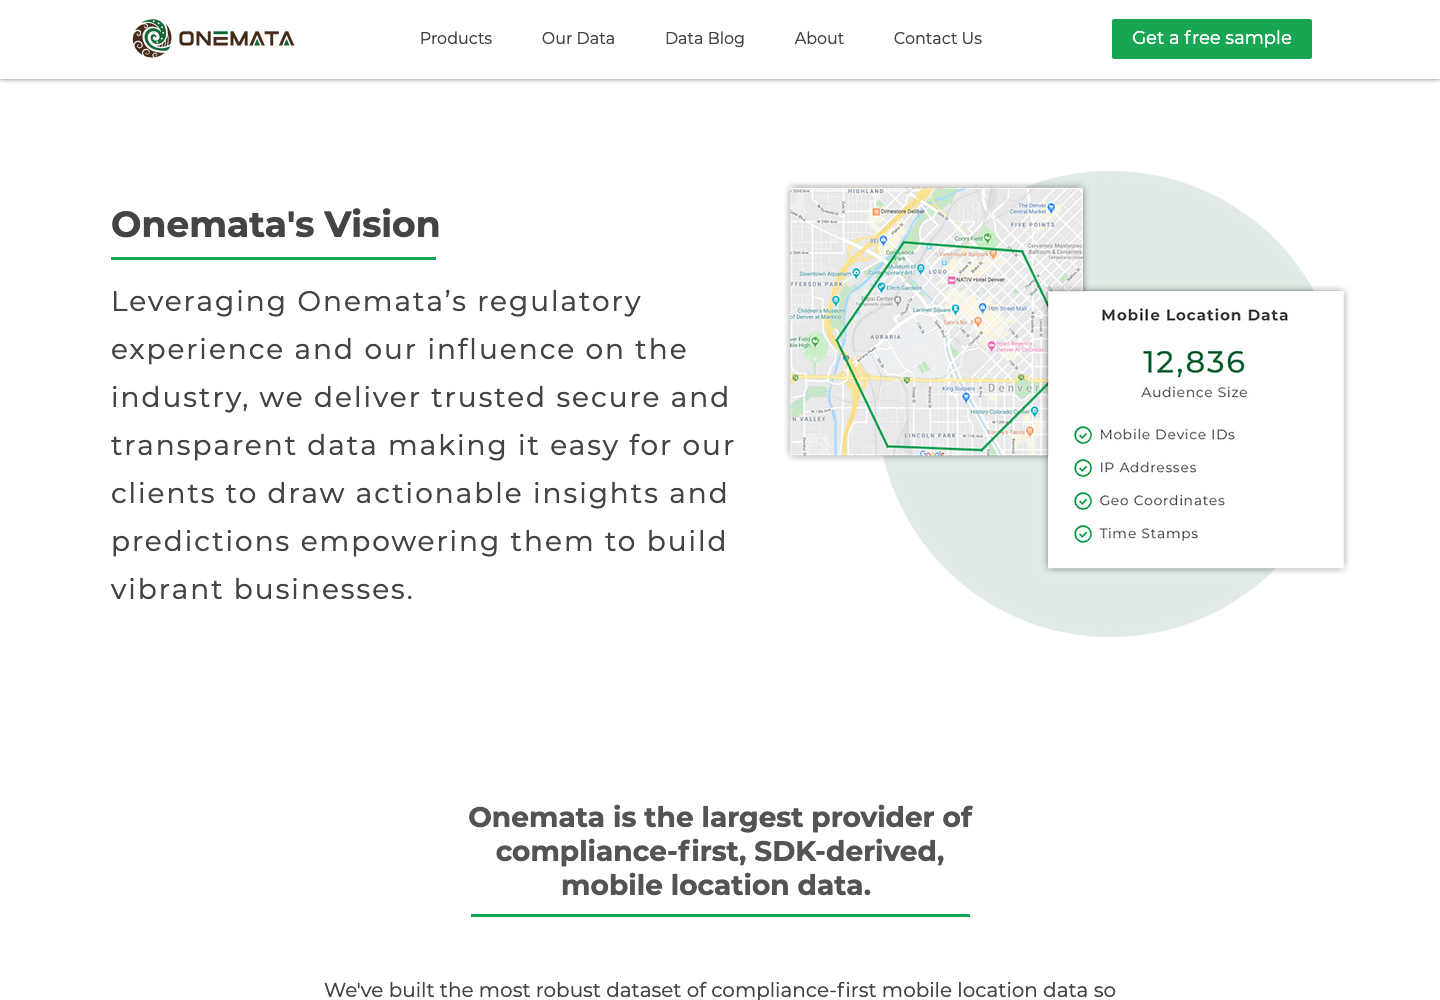Click the check icon beside Geo Coordinates
Image resolution: width=1440 pixels, height=1000 pixels.
1083,501
